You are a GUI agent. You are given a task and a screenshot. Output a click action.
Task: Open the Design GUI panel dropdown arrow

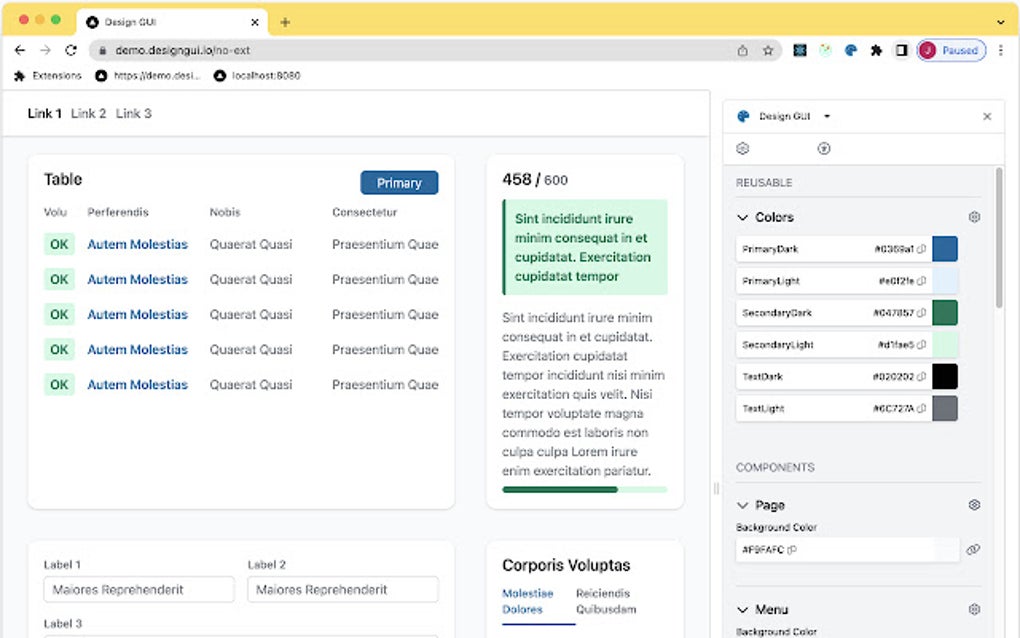click(827, 116)
